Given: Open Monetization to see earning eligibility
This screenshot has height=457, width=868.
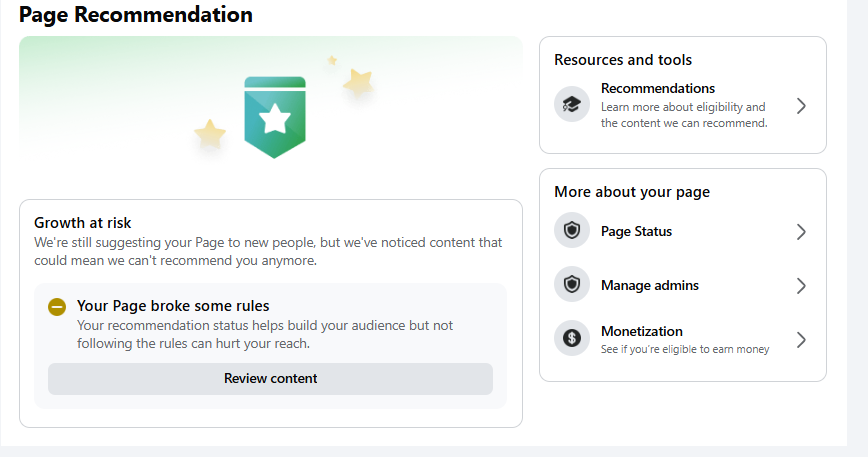Looking at the screenshot, I should [x=683, y=339].
